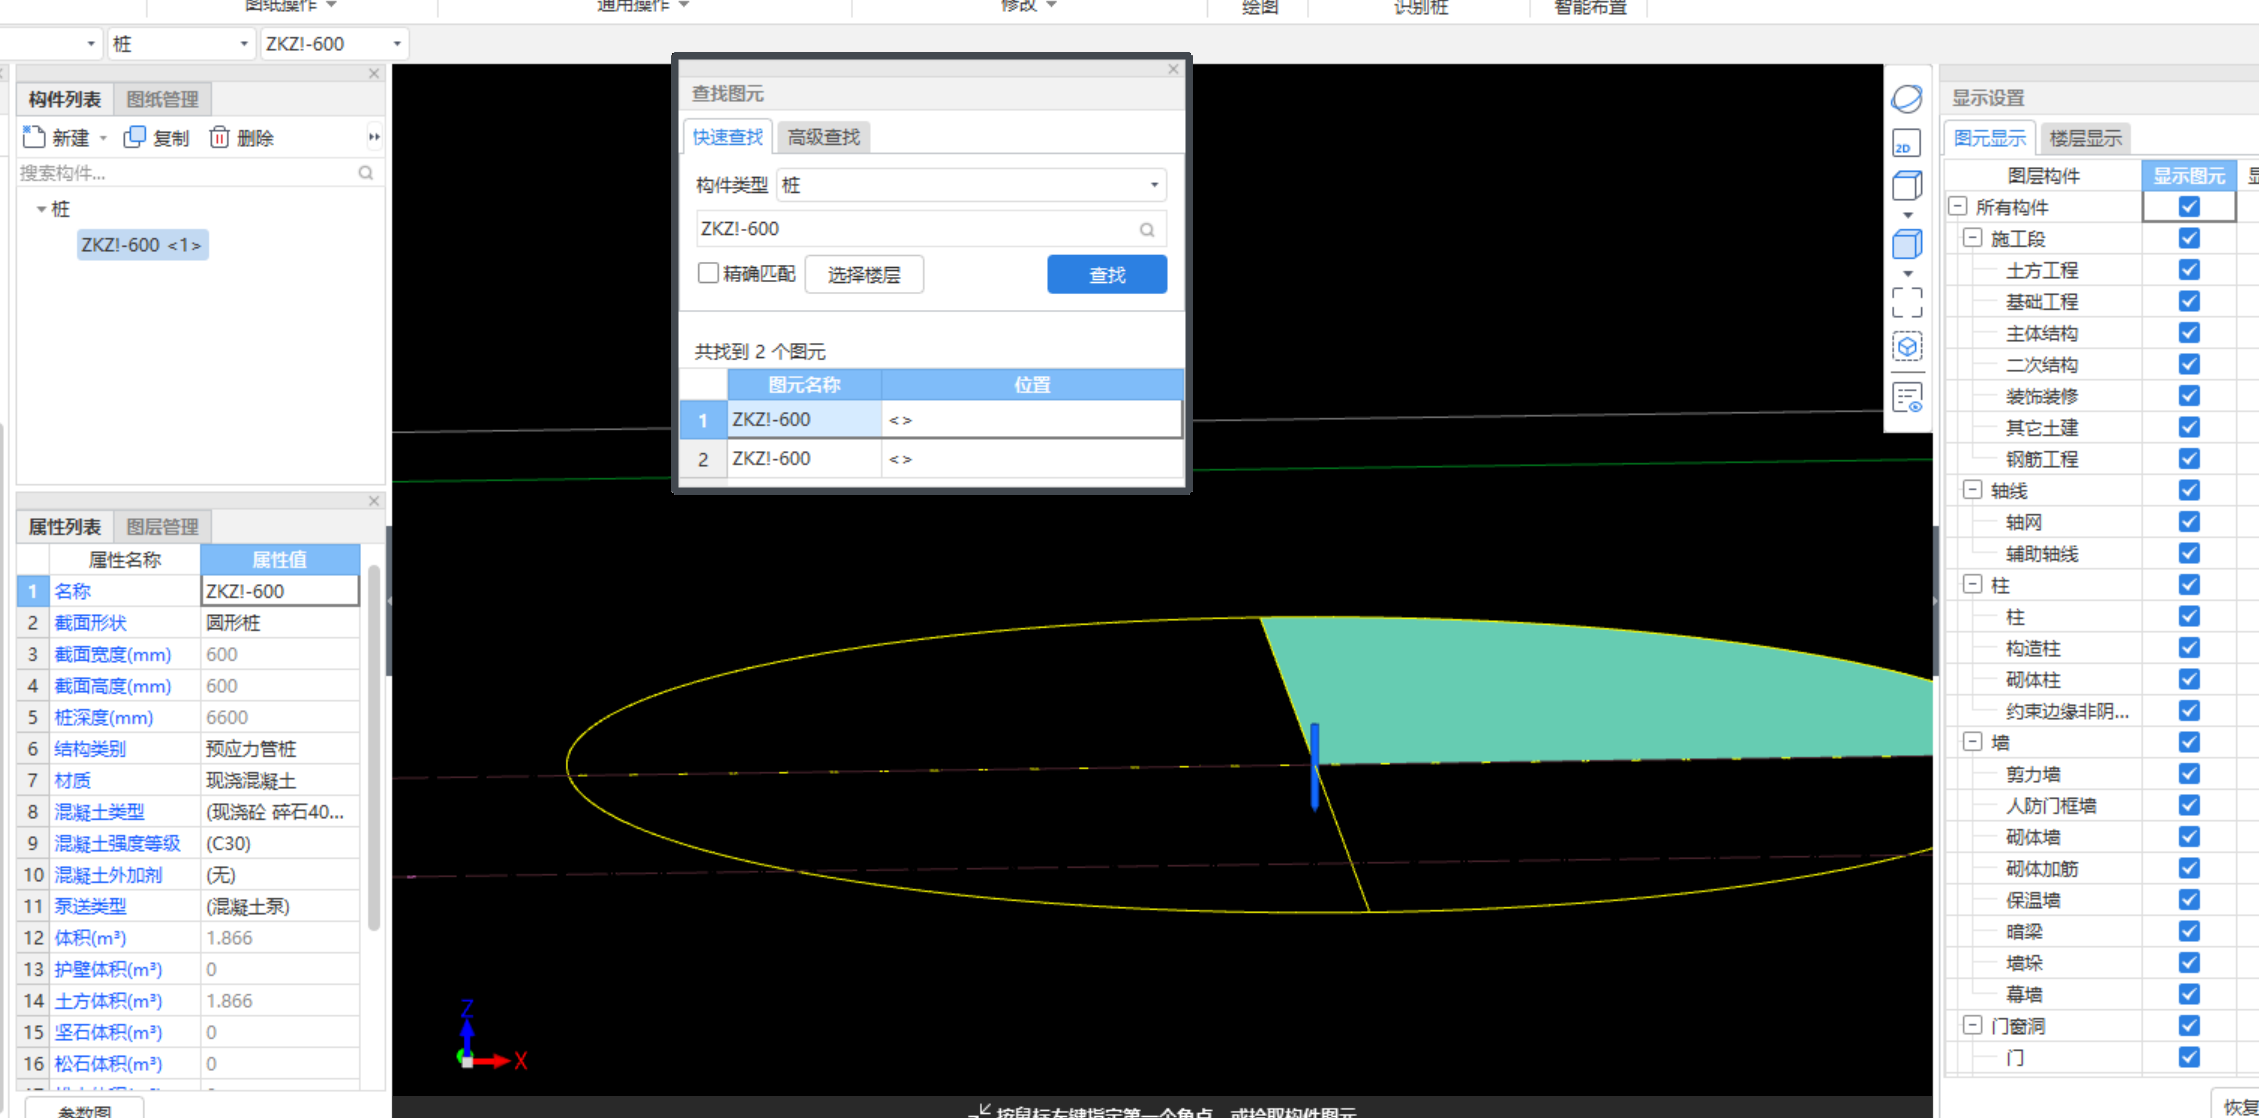Click 桩深度 value 6600
This screenshot has height=1118, width=2259.
click(280, 717)
